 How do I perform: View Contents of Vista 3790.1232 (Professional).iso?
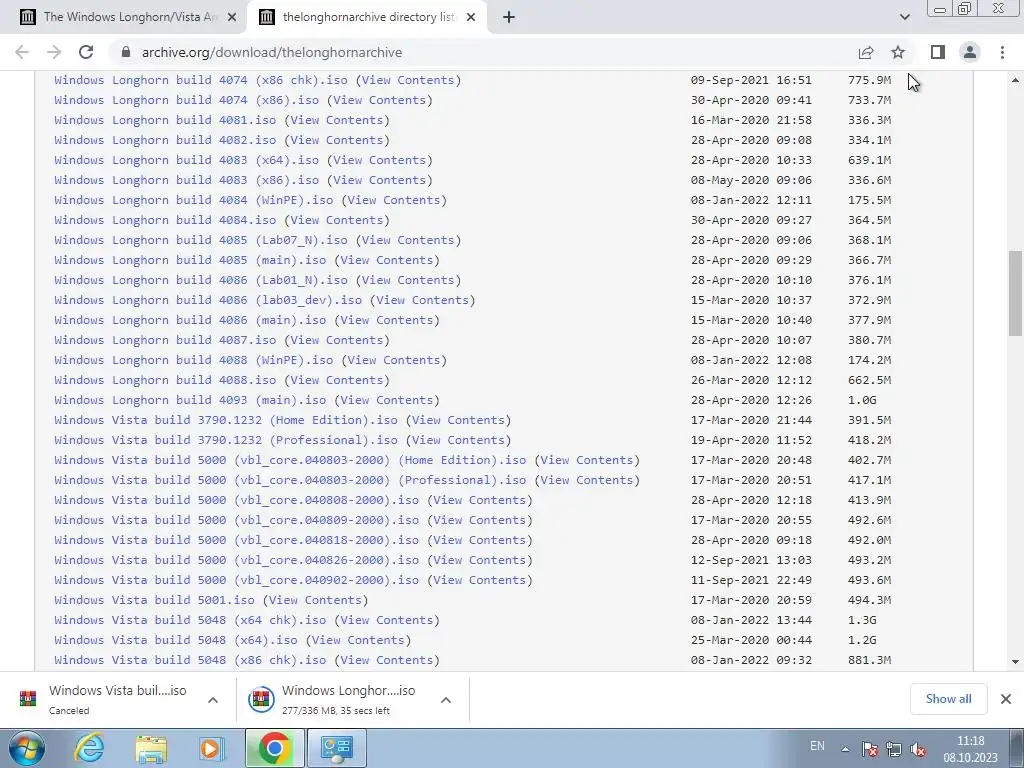pyautogui.click(x=458, y=440)
